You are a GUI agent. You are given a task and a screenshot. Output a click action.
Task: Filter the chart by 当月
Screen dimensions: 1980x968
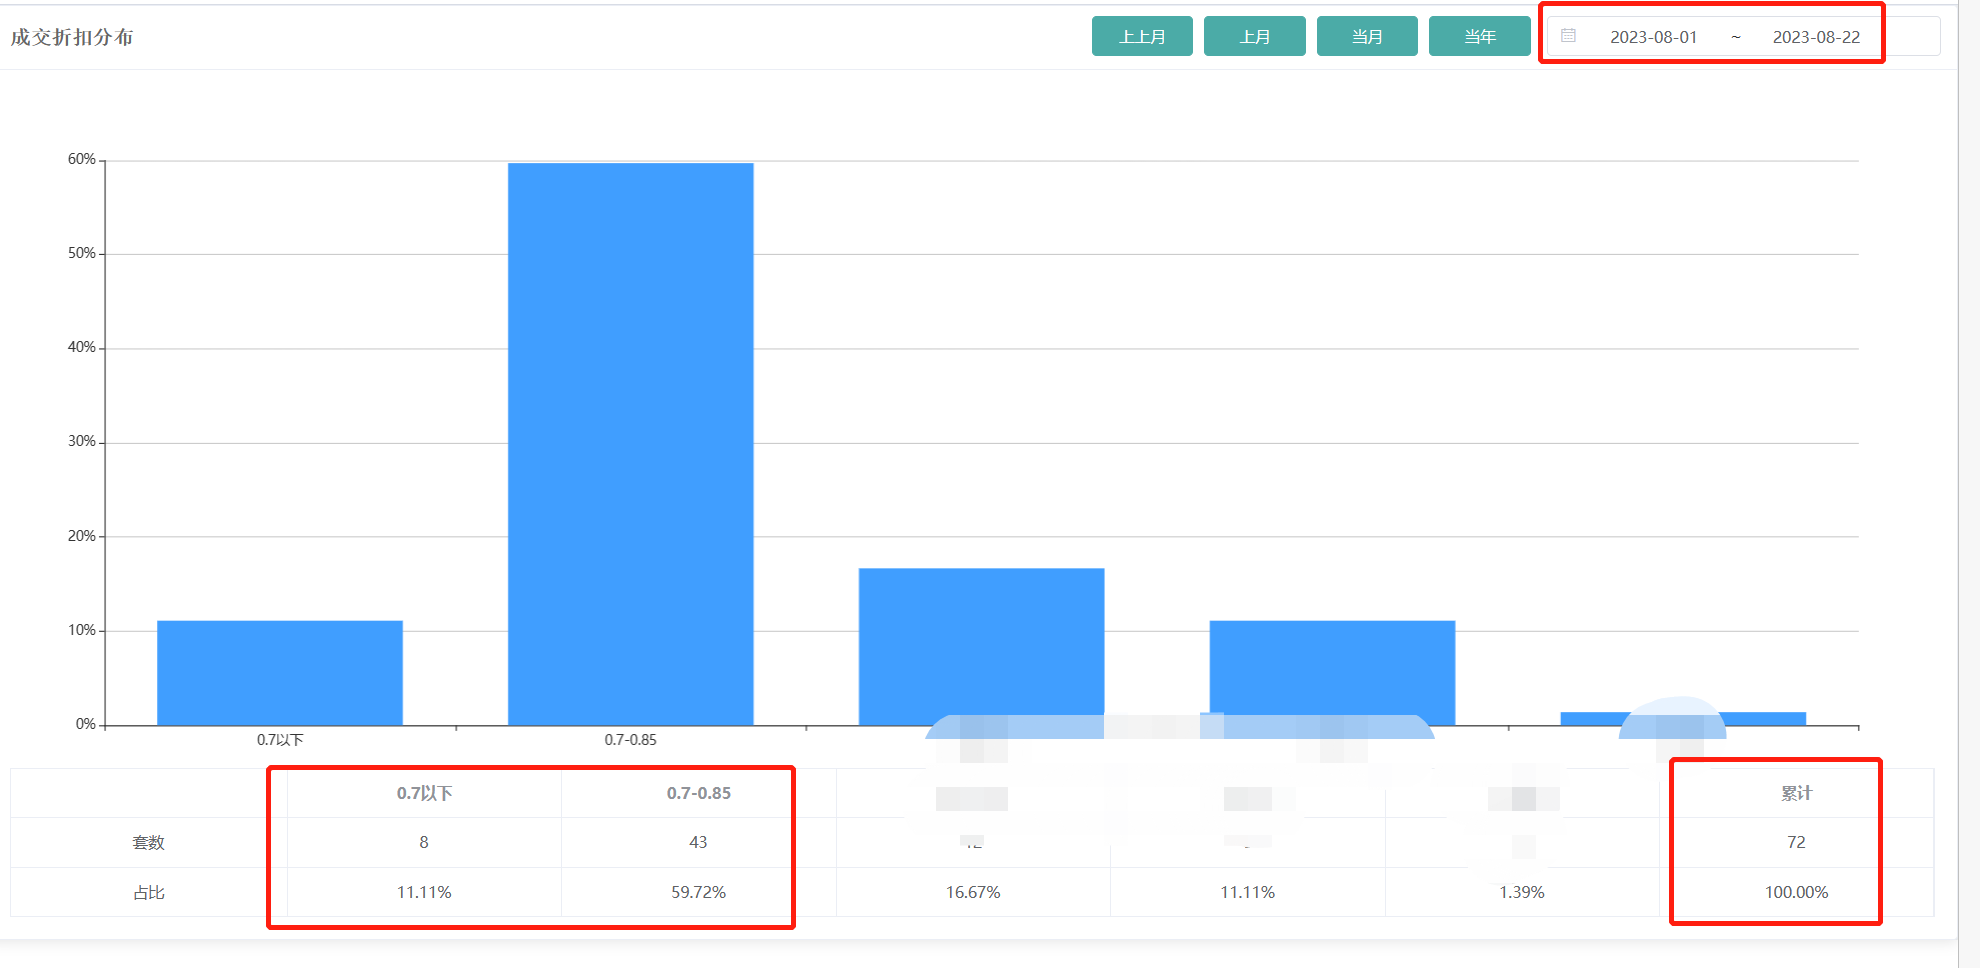click(1366, 37)
